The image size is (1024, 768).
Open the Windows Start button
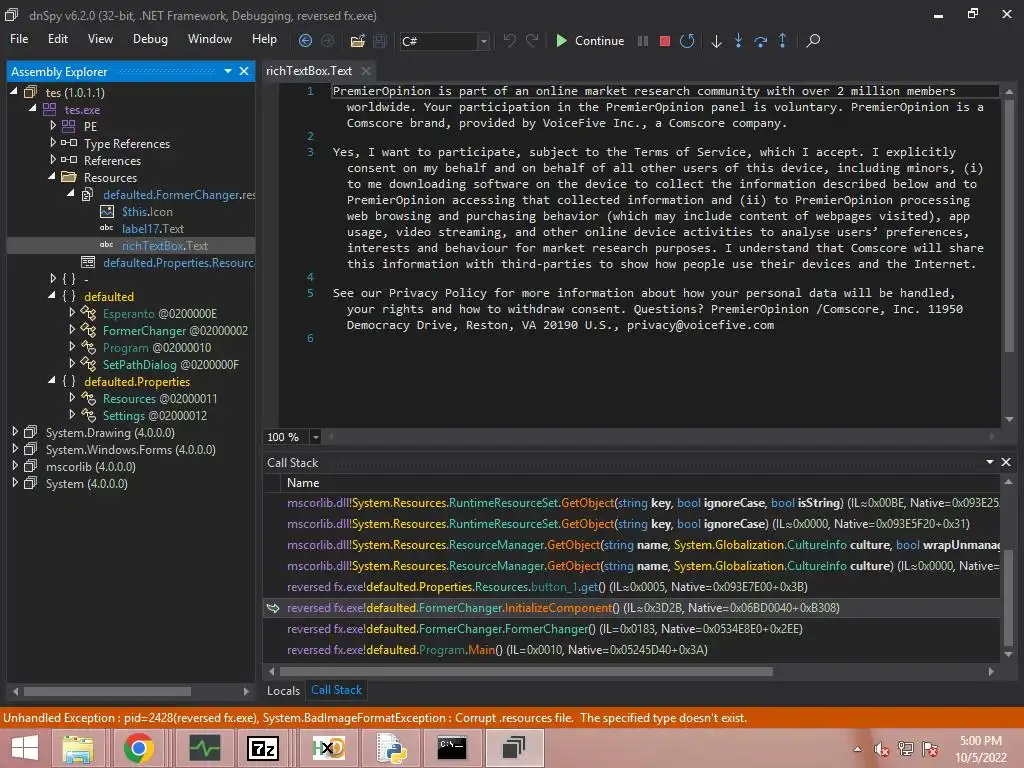[25, 748]
